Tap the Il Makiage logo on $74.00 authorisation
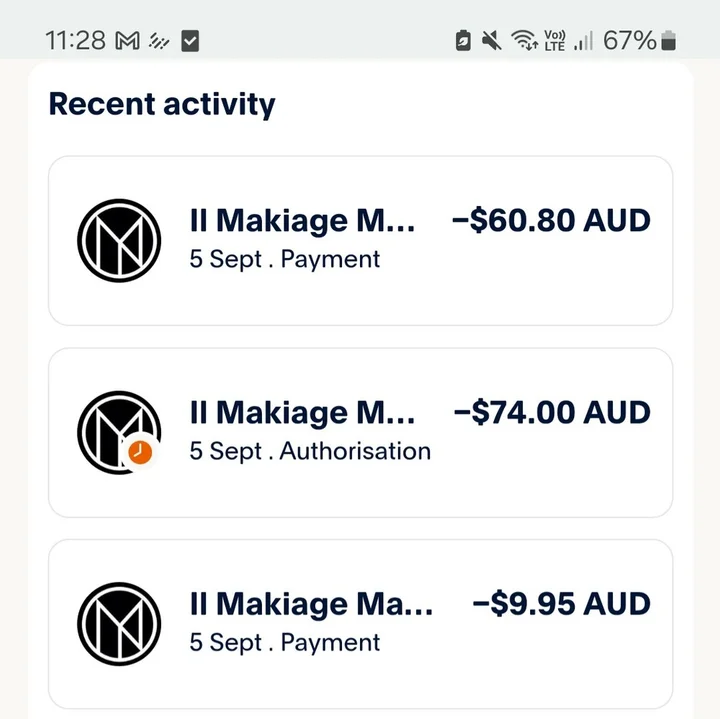Image resolution: width=720 pixels, height=719 pixels. 119,433
